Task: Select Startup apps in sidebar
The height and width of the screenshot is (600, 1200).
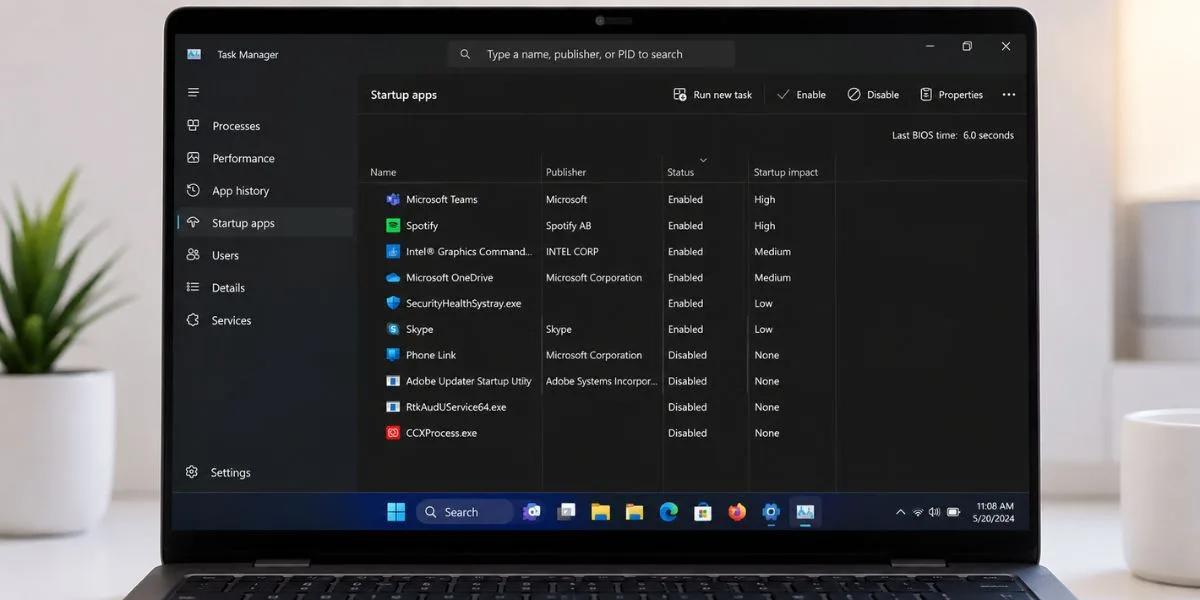Action: point(264,223)
